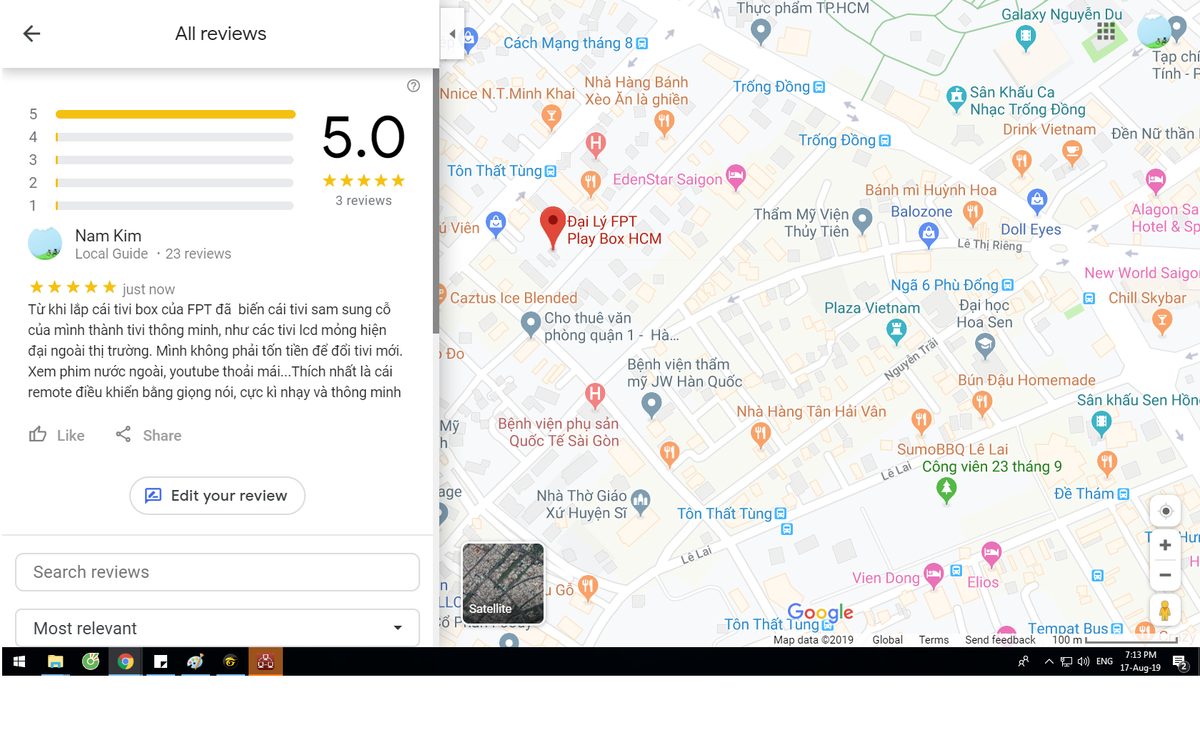Click the 4-star rating bar
This screenshot has width=1200, height=750.
(175, 137)
